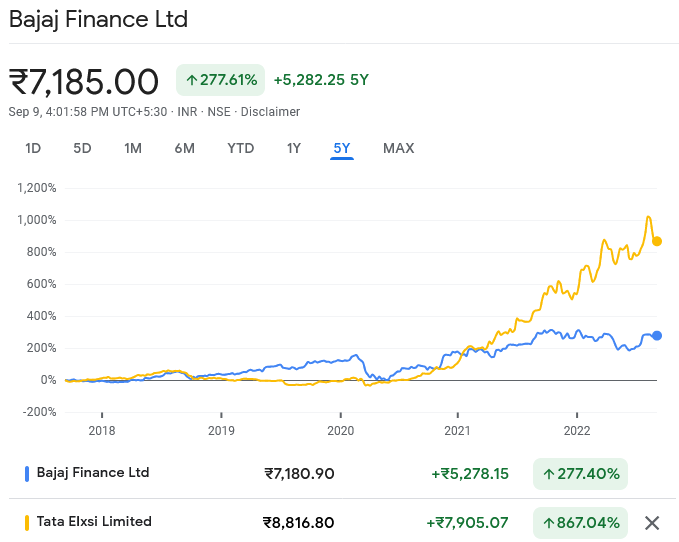
Task: Click the ₹7,185.00 price heading
Action: tap(84, 81)
